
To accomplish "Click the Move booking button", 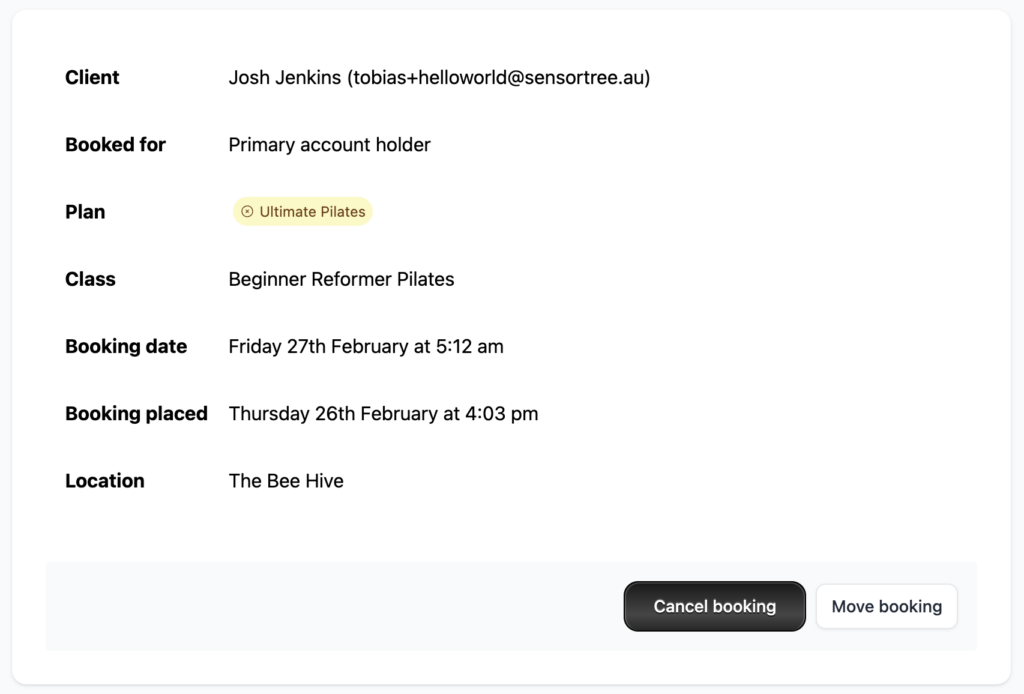I will [886, 607].
